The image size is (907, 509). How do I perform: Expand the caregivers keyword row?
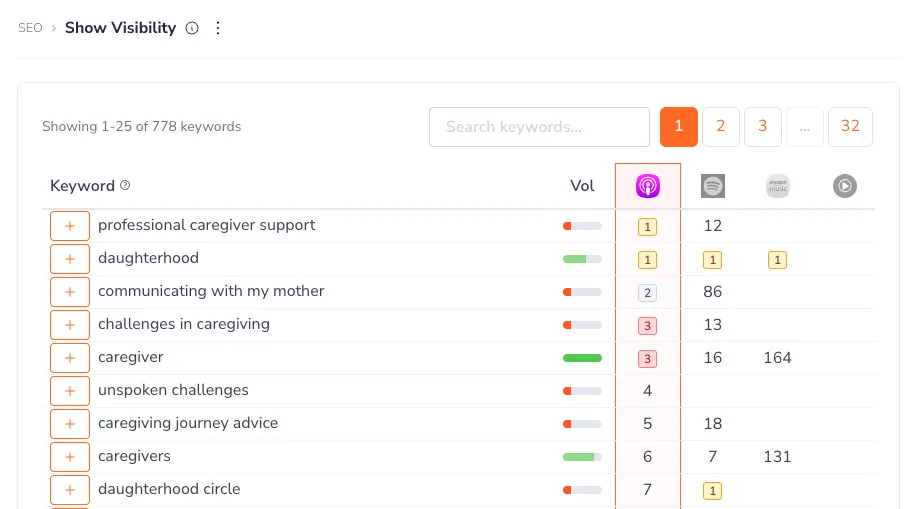(70, 456)
